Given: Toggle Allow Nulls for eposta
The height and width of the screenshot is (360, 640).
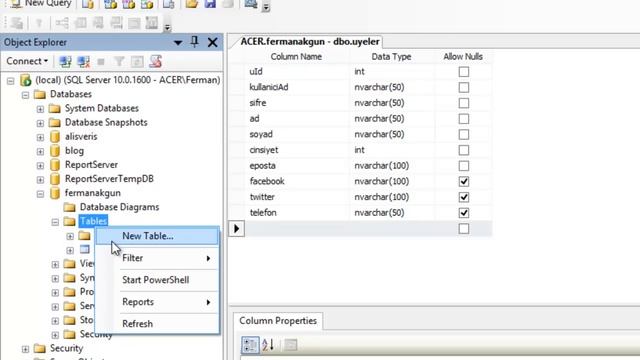Looking at the screenshot, I should point(464,166).
